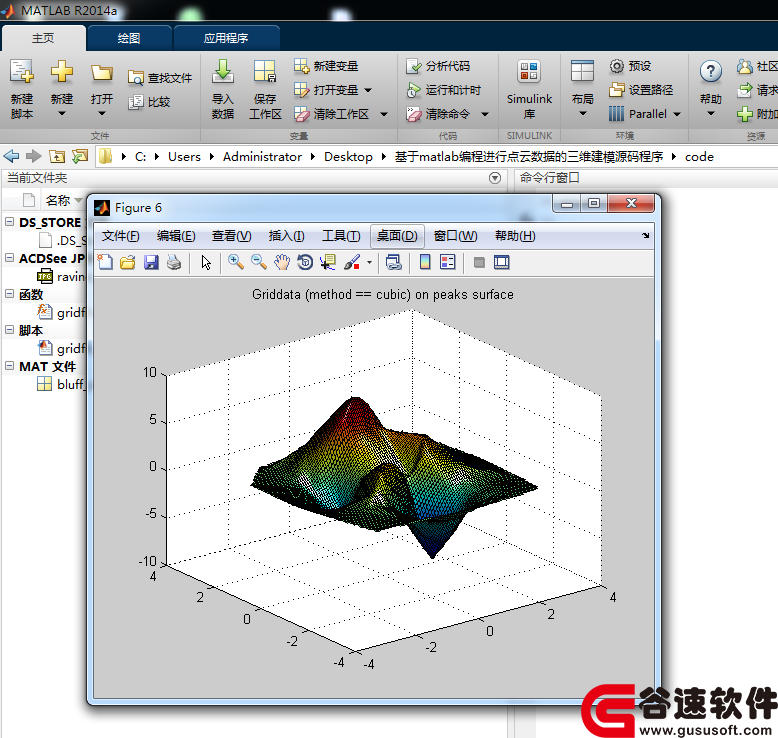Click 'Administrator' in the address path
Screen dimensions: 778x738
pyautogui.click(x=262, y=157)
